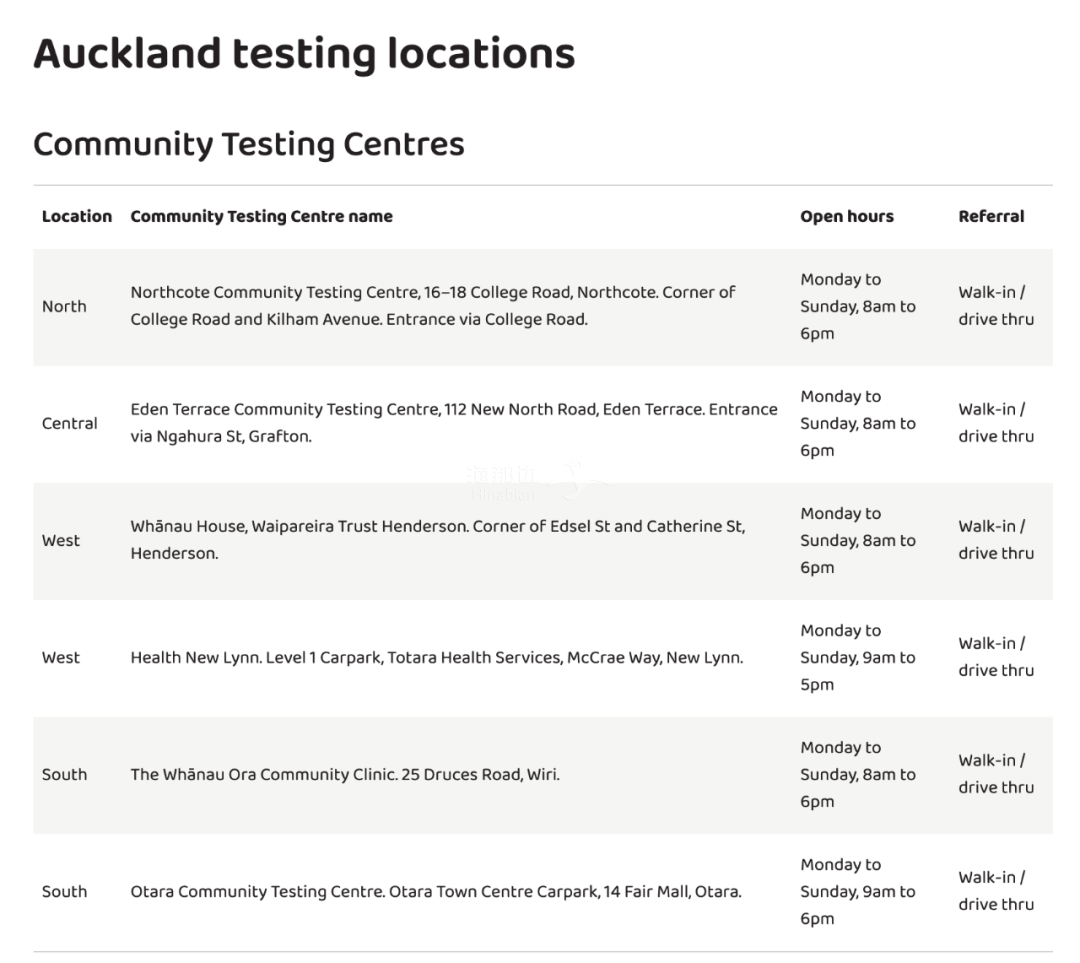Click the Whānau House Henderson entry
This screenshot has width=1080, height=963.
click(x=437, y=540)
